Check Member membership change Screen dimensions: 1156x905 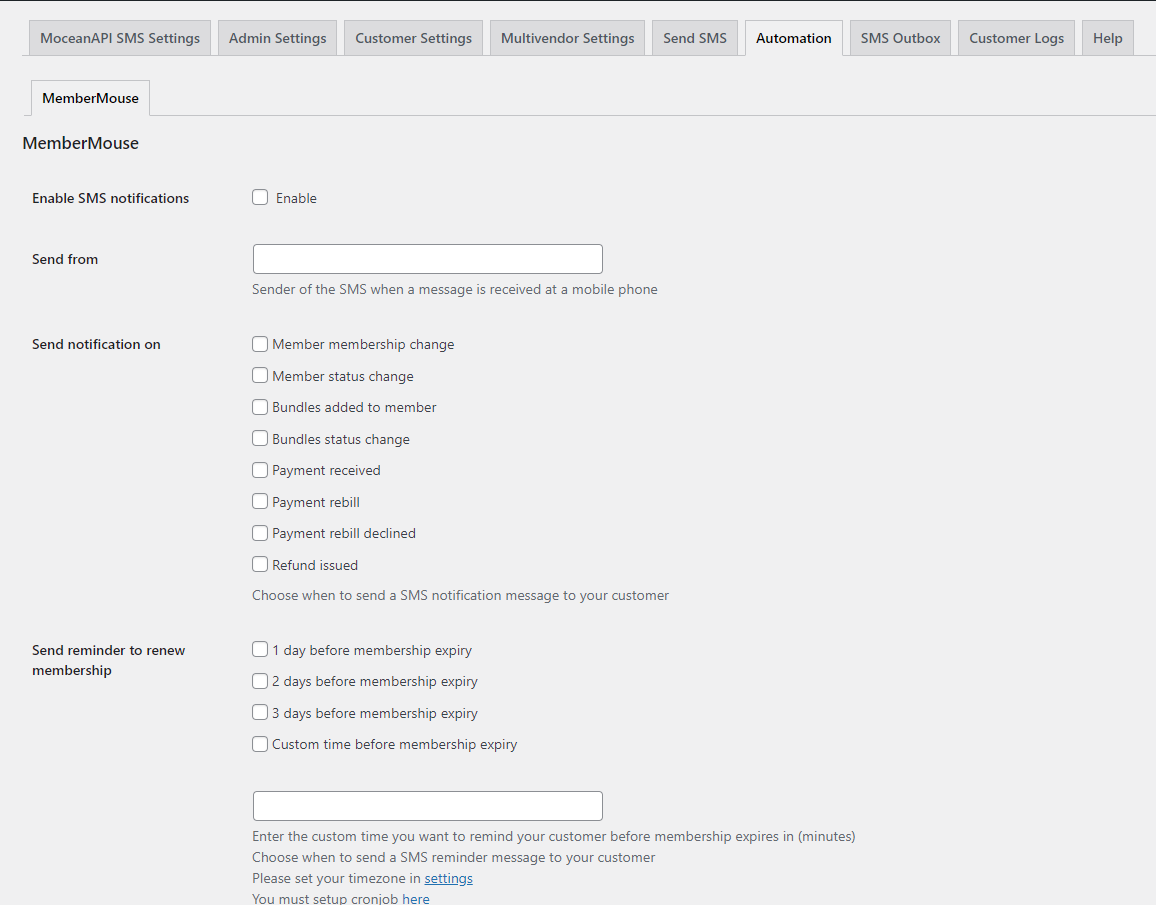click(x=260, y=344)
